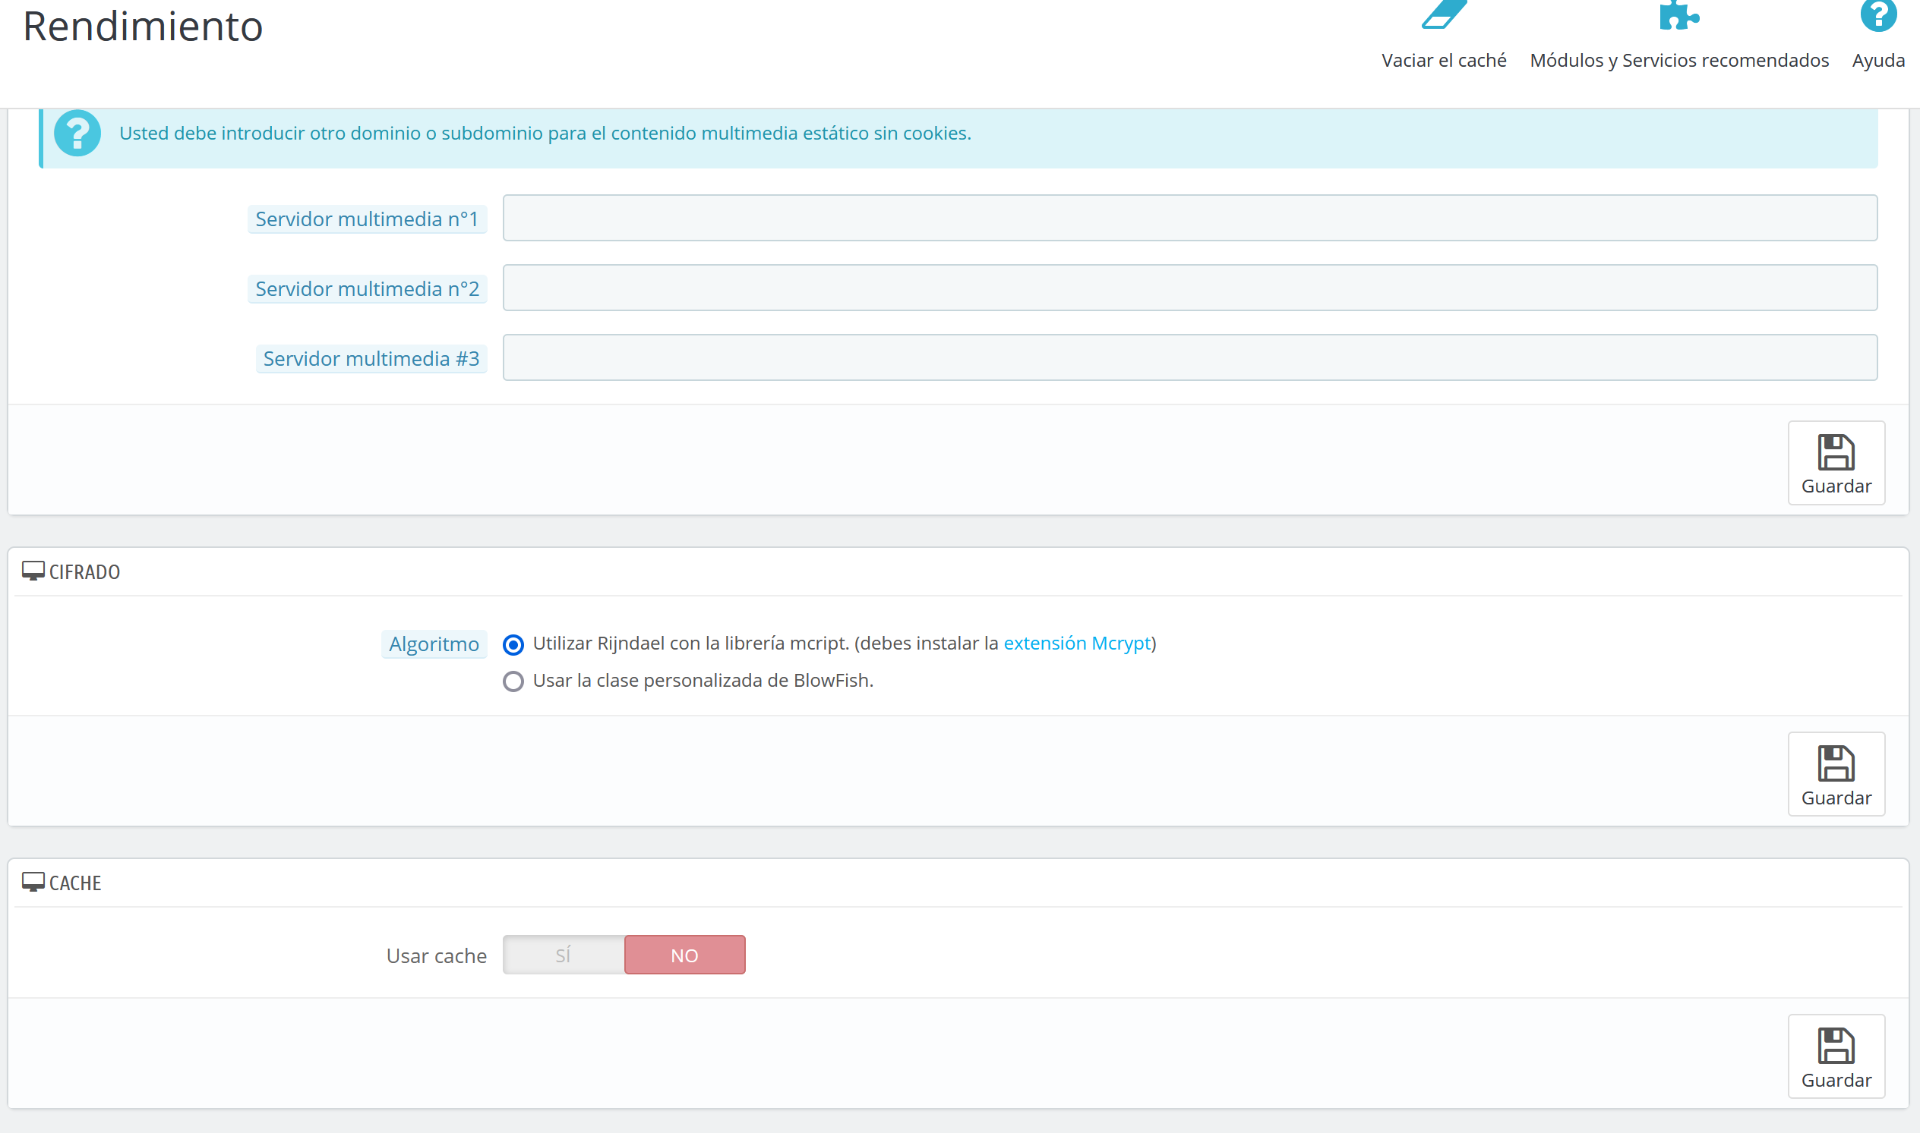
Task: Click the Vaciar el caché eraser icon
Action: tap(1443, 16)
